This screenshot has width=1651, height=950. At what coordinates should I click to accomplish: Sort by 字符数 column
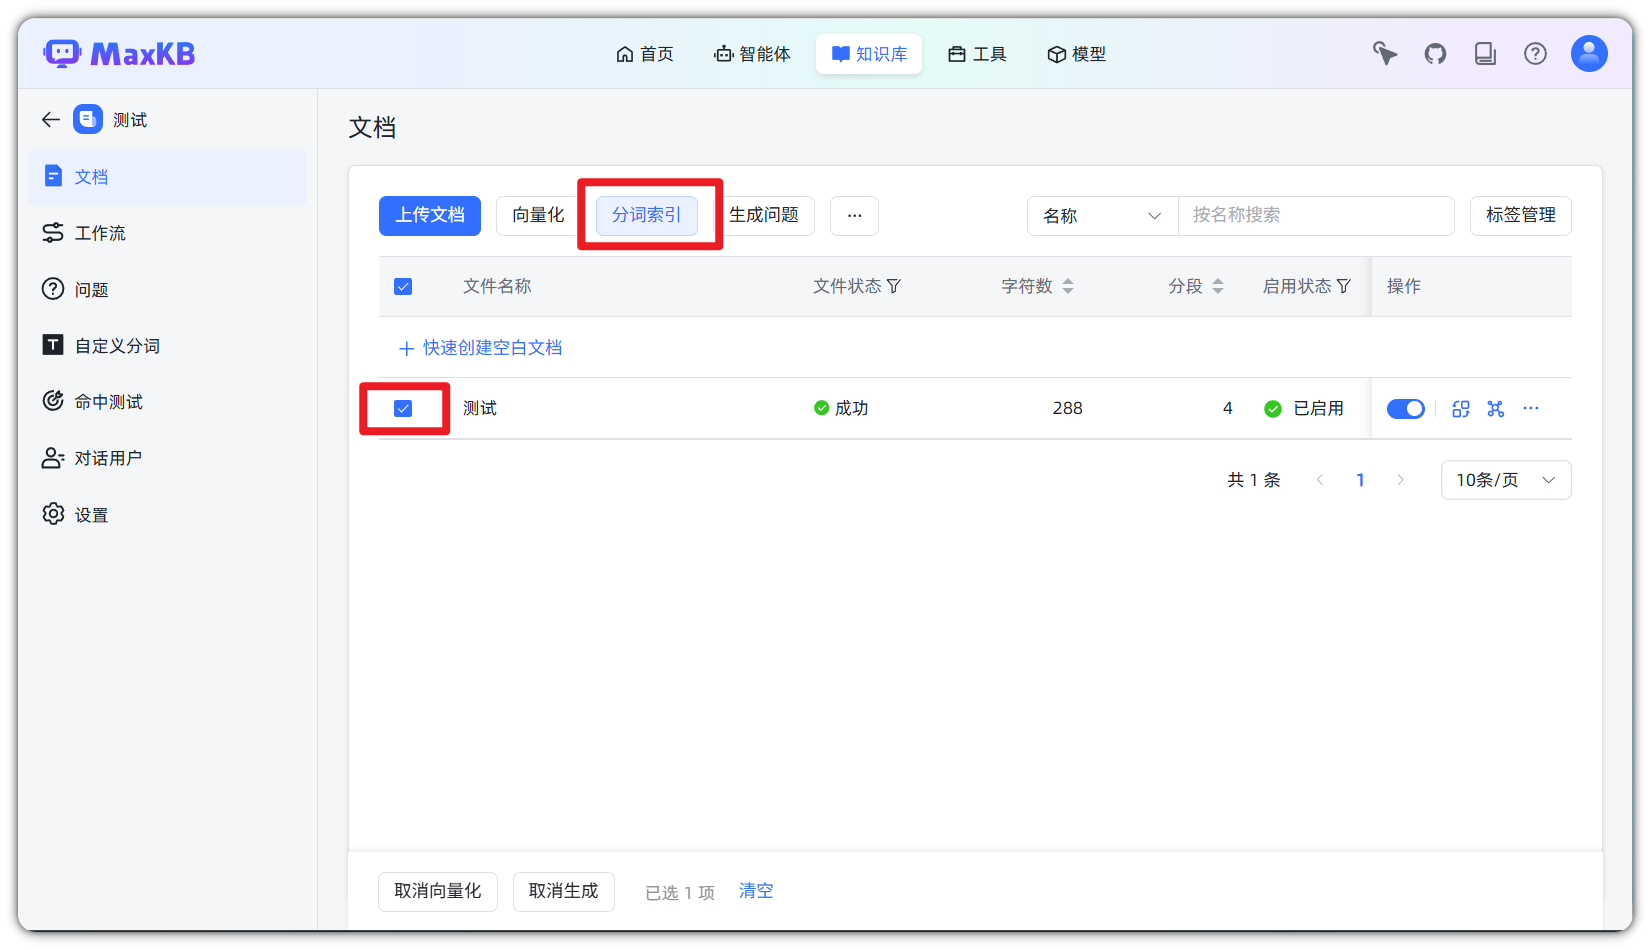coord(1068,286)
